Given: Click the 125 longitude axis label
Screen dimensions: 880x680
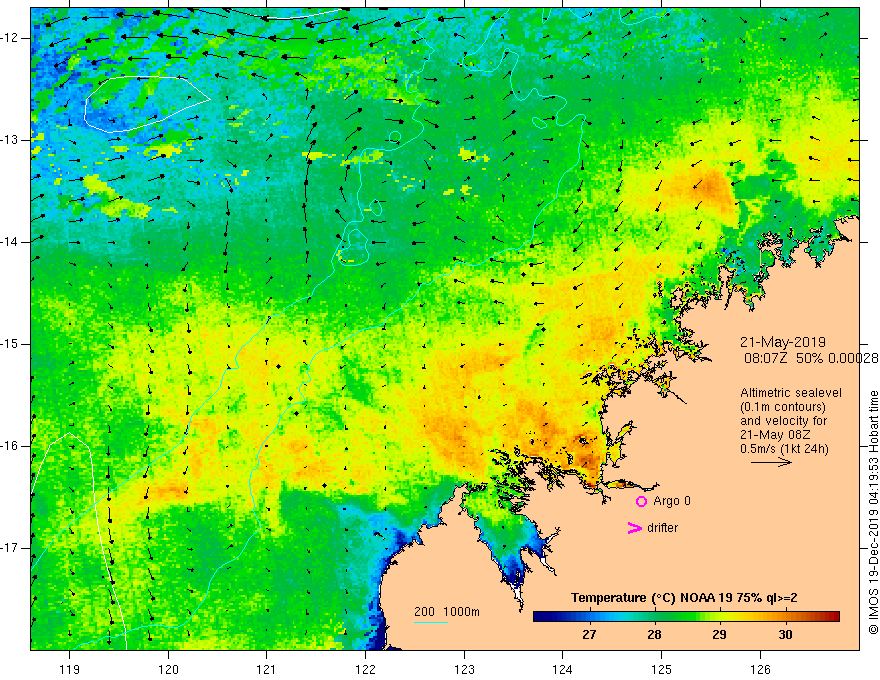Looking at the screenshot, I should coord(662,669).
